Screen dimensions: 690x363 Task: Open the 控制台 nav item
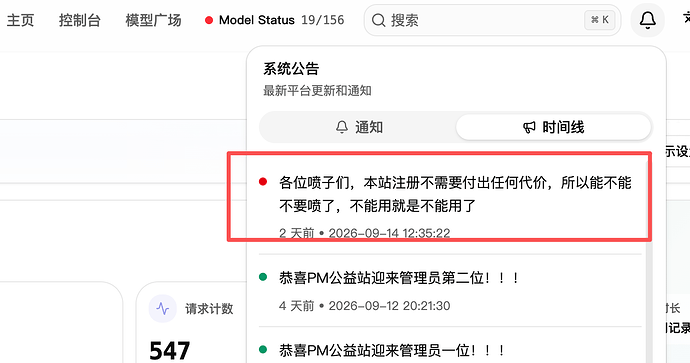80,20
